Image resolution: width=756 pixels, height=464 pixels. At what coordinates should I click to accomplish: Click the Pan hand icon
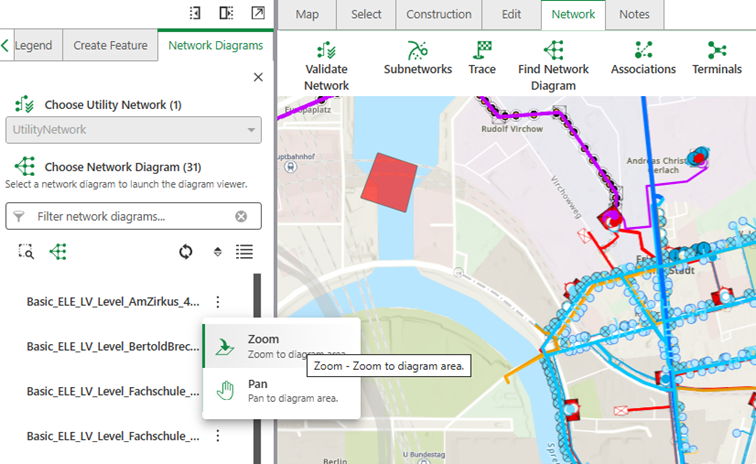point(225,391)
